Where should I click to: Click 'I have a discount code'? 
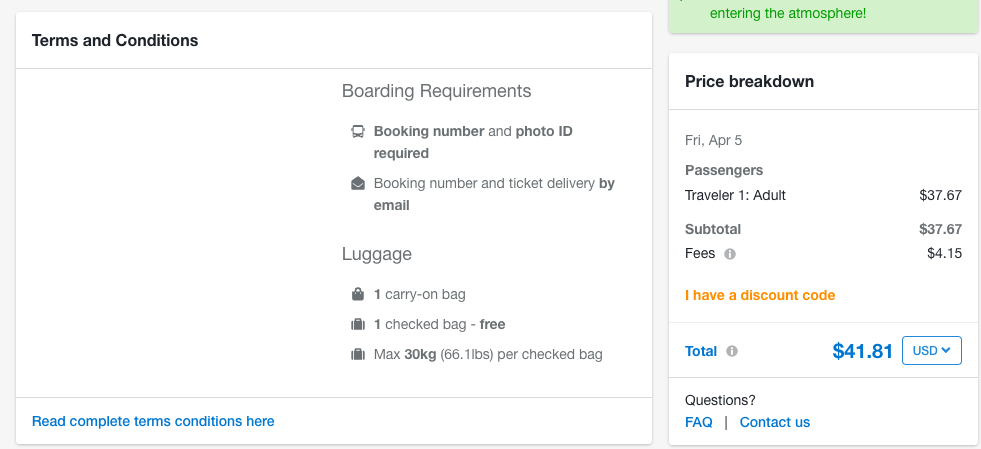[760, 295]
